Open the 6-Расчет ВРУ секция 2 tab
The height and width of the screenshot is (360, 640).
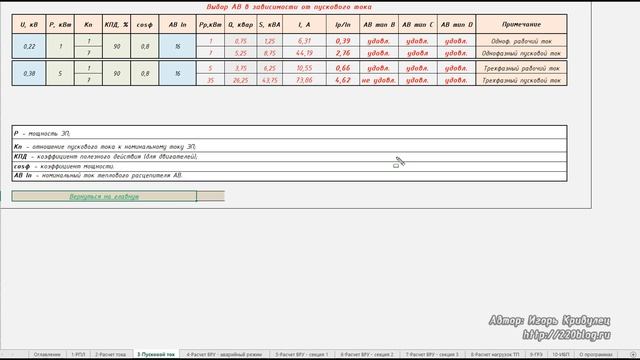click(367, 354)
